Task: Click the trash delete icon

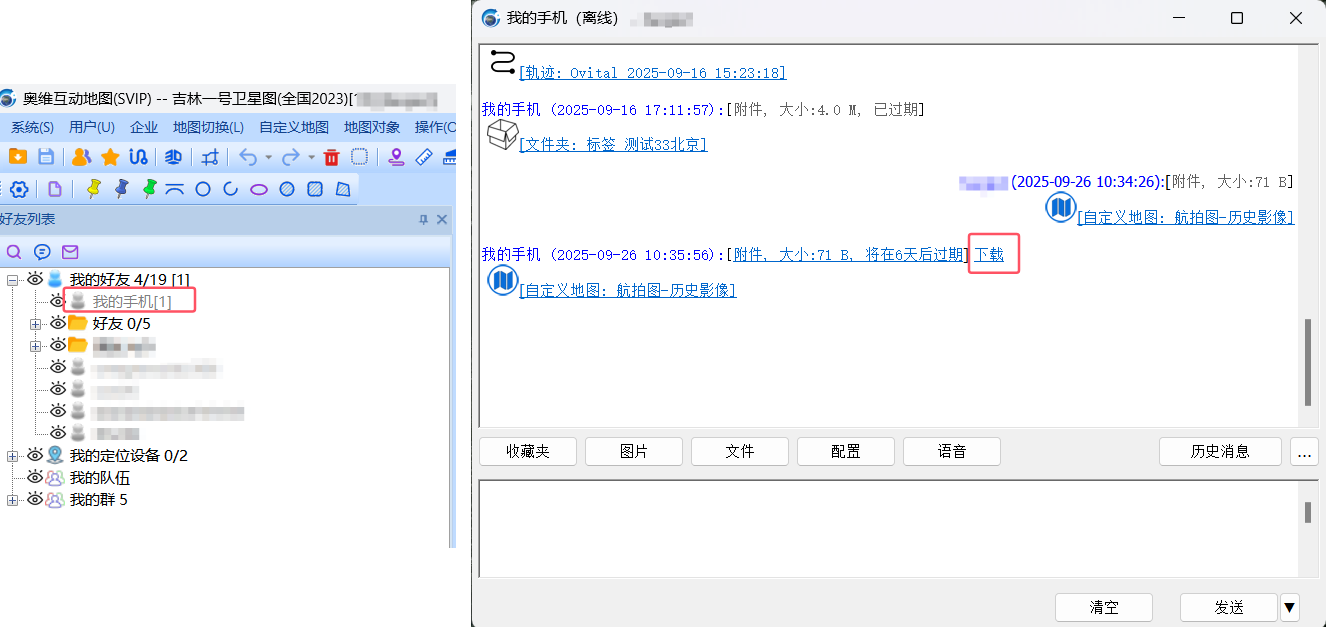Action: 332,158
